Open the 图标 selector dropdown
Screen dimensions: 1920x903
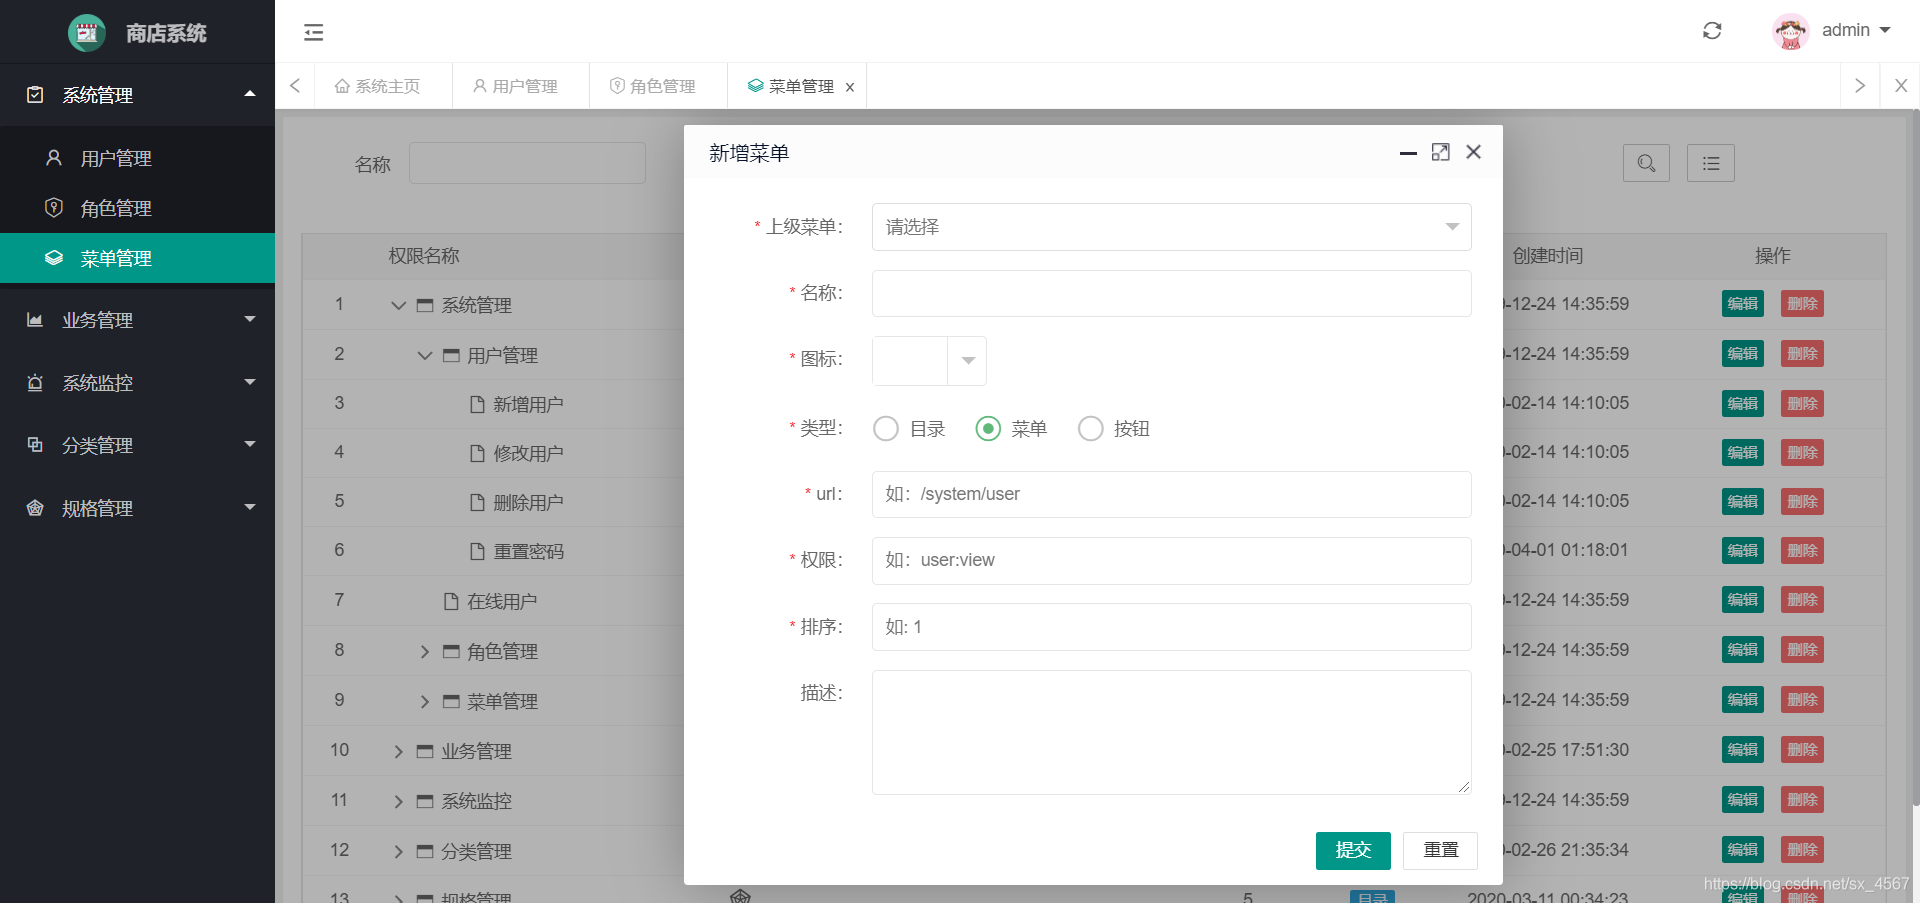[x=965, y=361]
